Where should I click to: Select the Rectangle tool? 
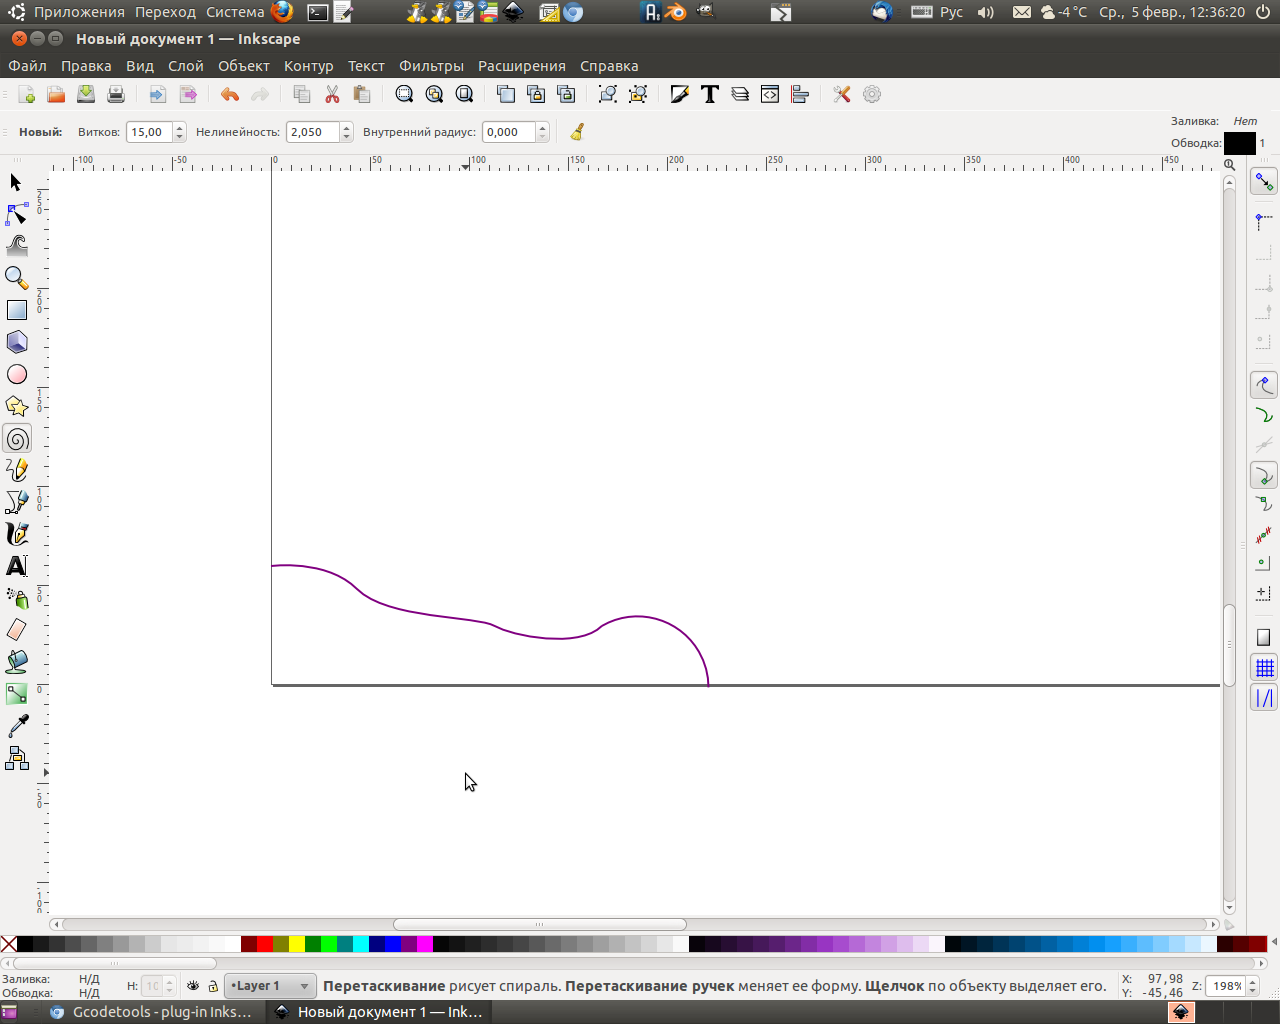(16, 310)
